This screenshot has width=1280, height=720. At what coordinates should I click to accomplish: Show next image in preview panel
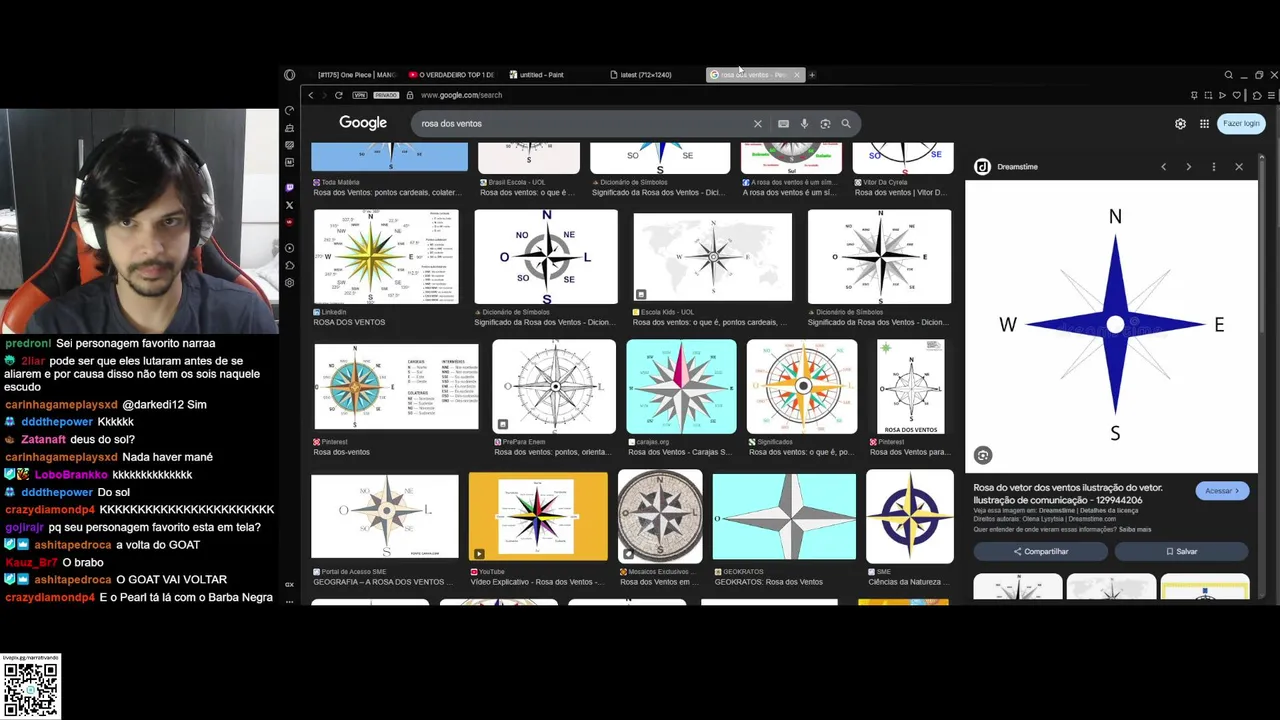pyautogui.click(x=1188, y=167)
